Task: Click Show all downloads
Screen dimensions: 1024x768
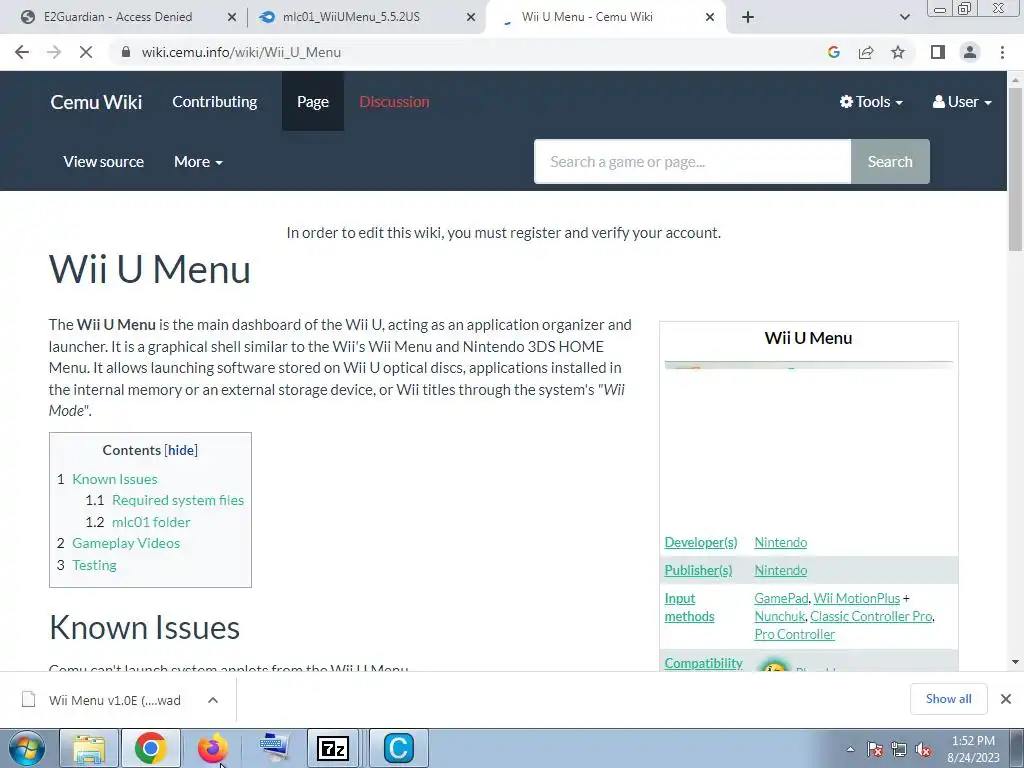Action: click(x=948, y=699)
